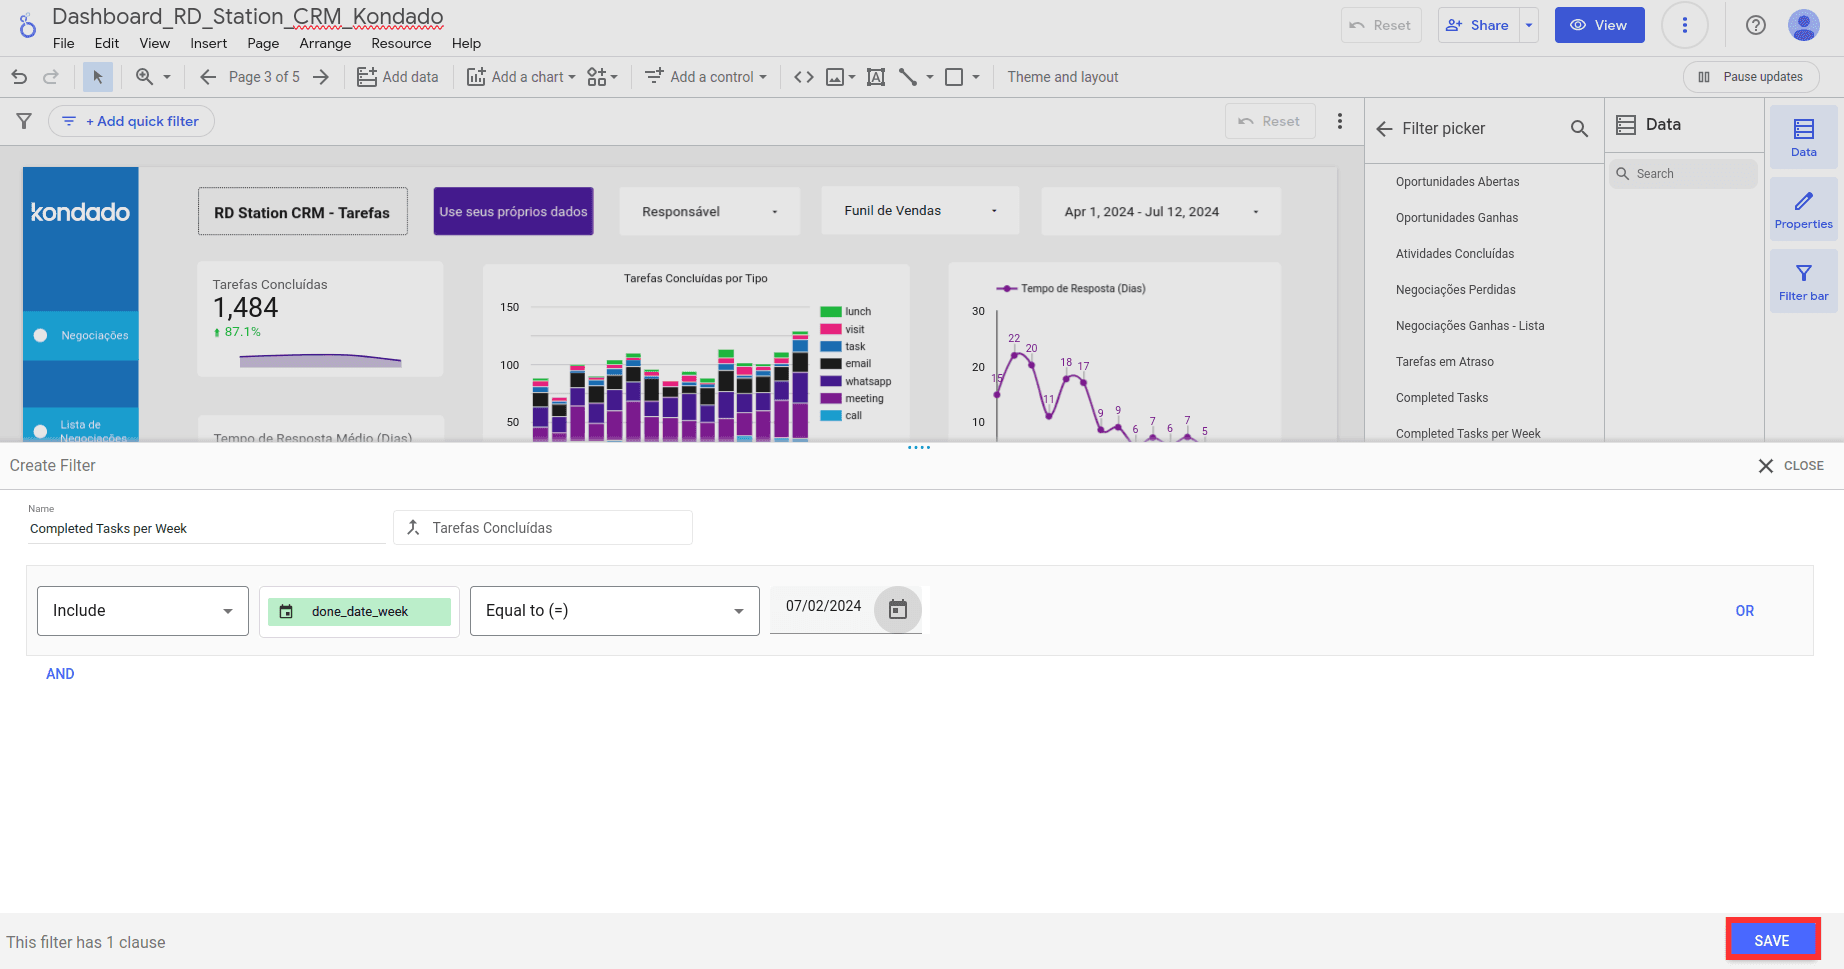Screen dimensions: 1844x969
Task: Click the embed URL code icon
Action: tap(803, 77)
